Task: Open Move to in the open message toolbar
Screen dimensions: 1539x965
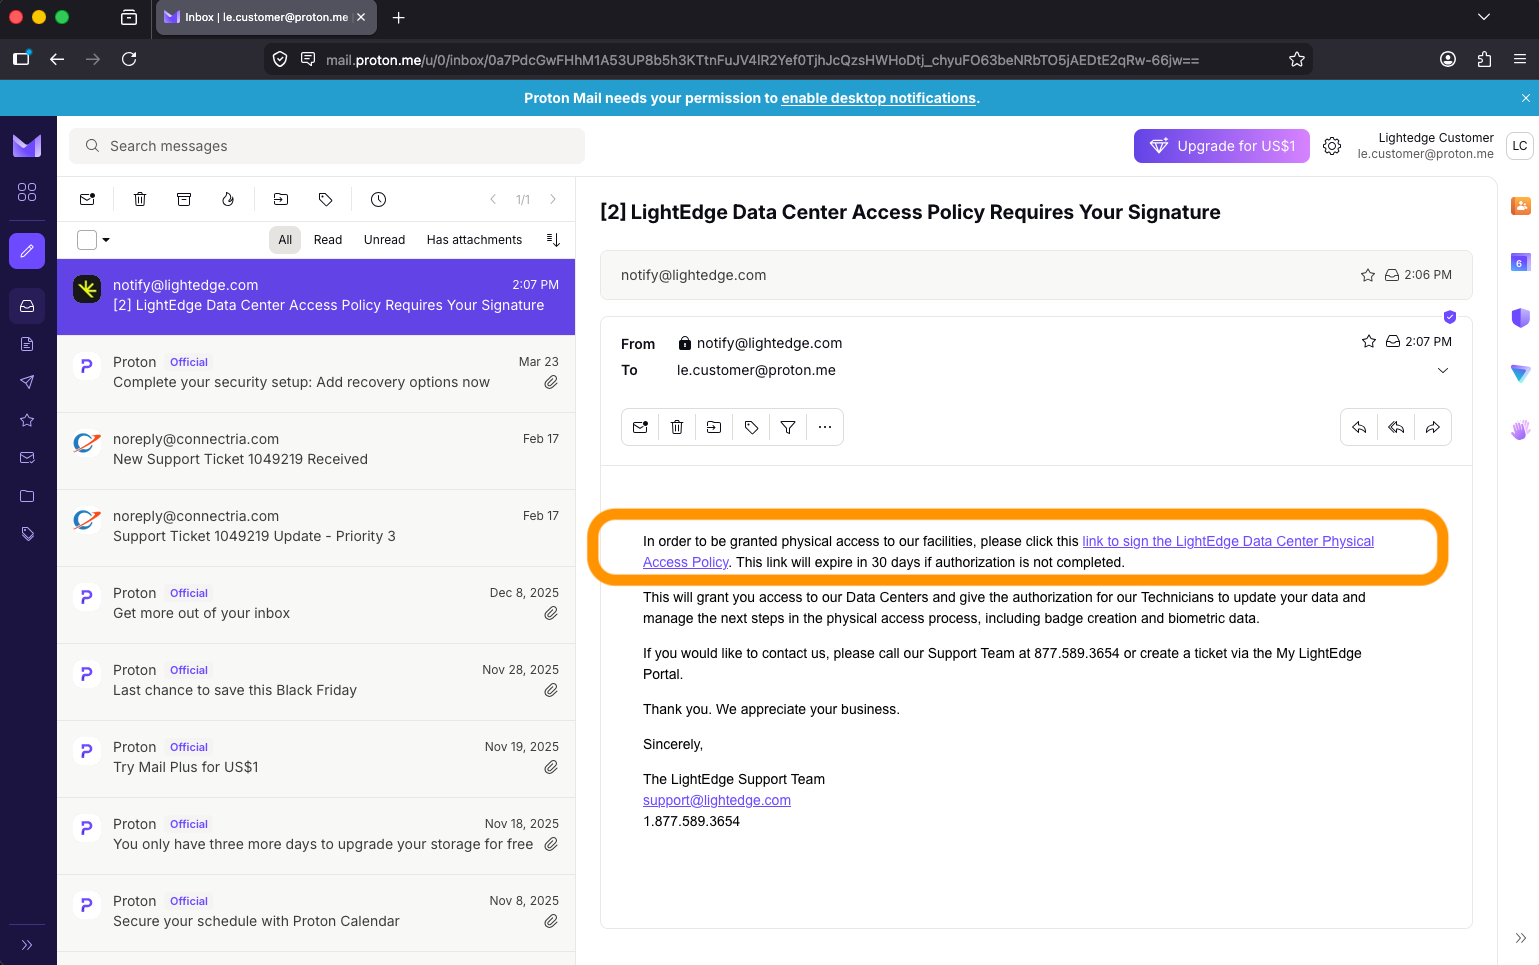Action: [714, 427]
